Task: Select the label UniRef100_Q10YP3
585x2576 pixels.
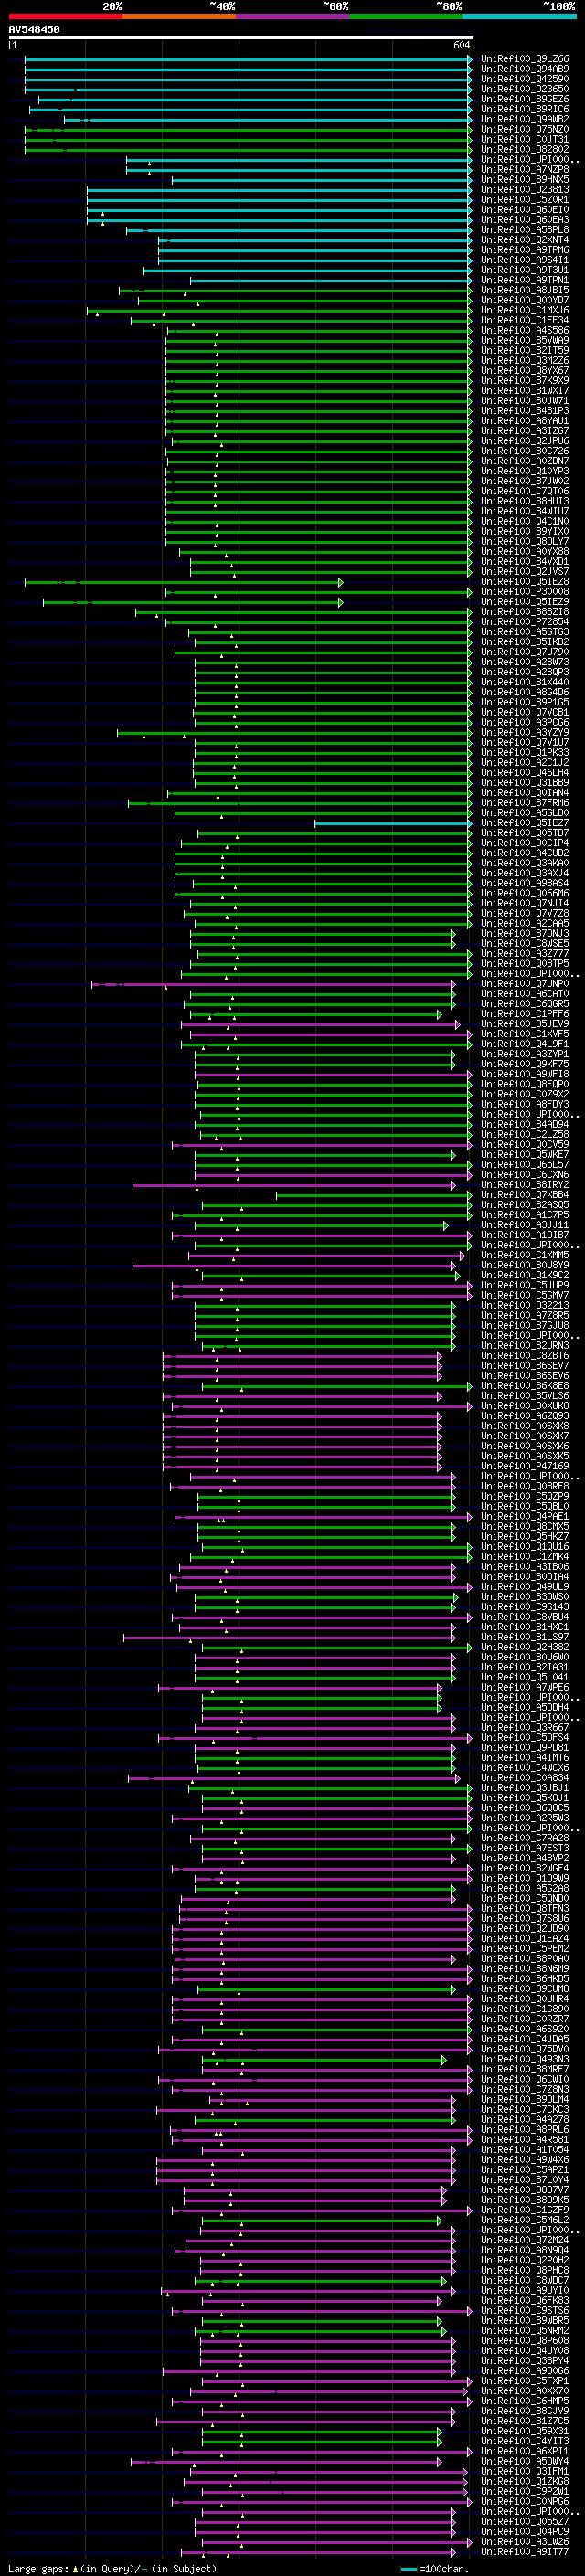Action: click(524, 471)
